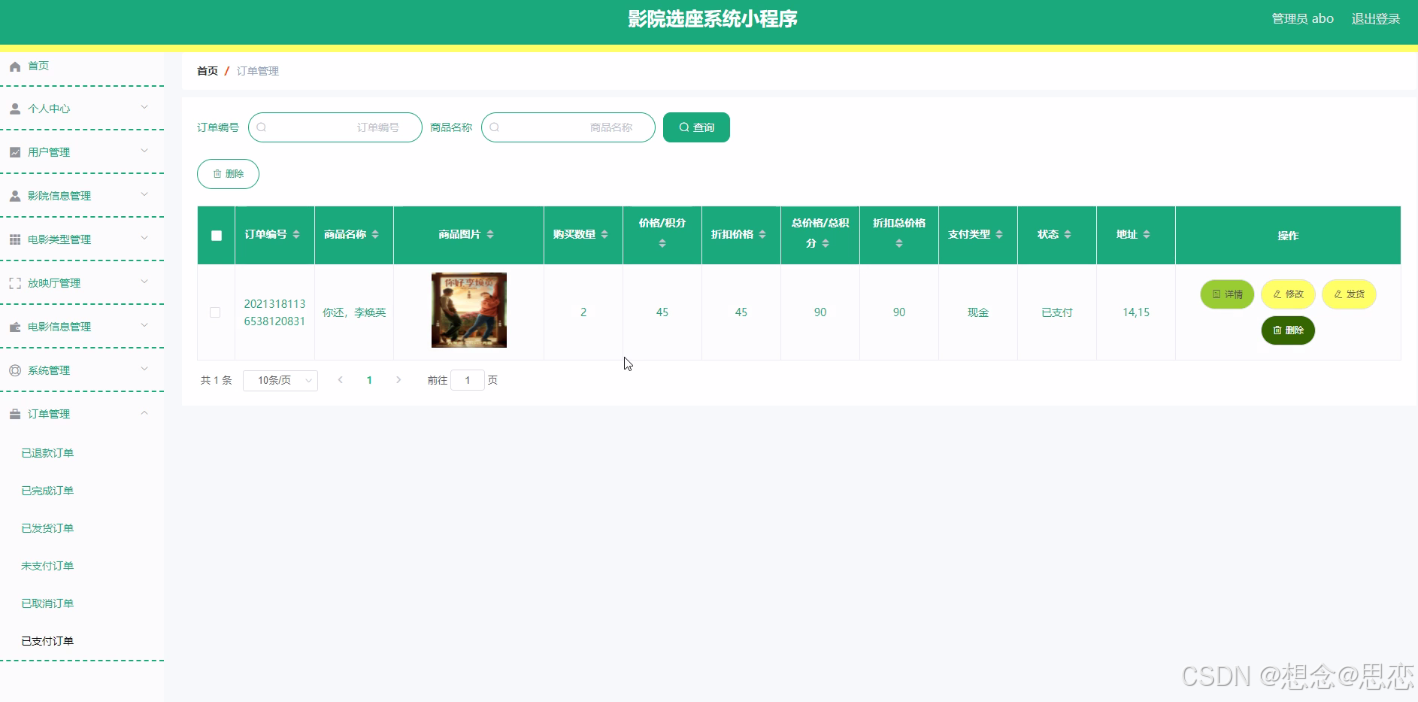This screenshot has height=702, width=1418.
Task: Click the movie poster thumbnail in row
Action: click(469, 310)
